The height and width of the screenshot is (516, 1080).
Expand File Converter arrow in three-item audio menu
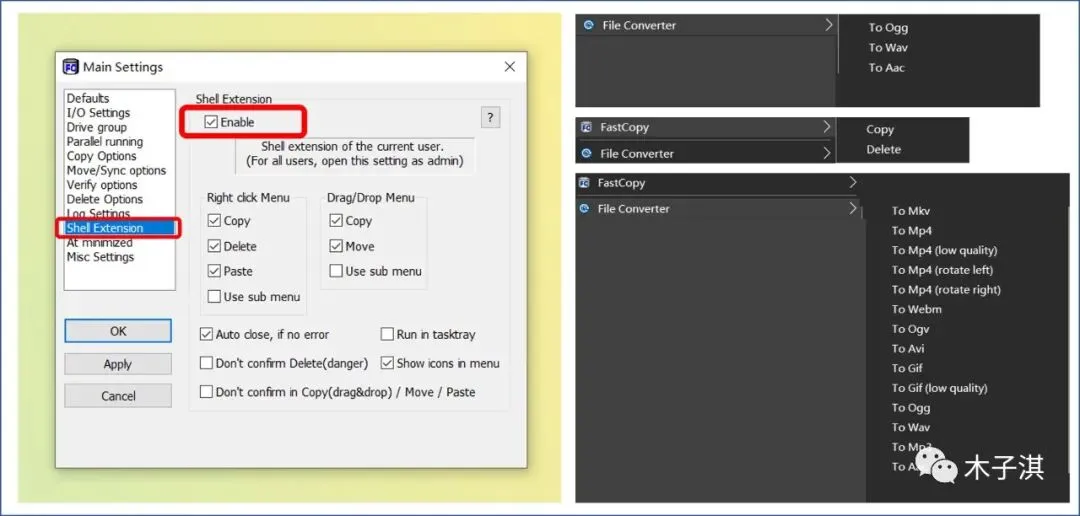coord(829,25)
